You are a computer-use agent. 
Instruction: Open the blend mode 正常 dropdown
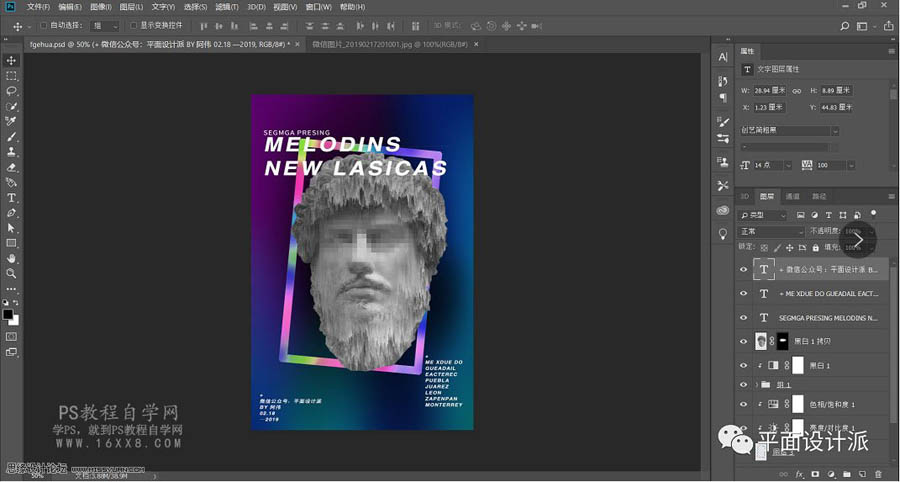coord(771,231)
